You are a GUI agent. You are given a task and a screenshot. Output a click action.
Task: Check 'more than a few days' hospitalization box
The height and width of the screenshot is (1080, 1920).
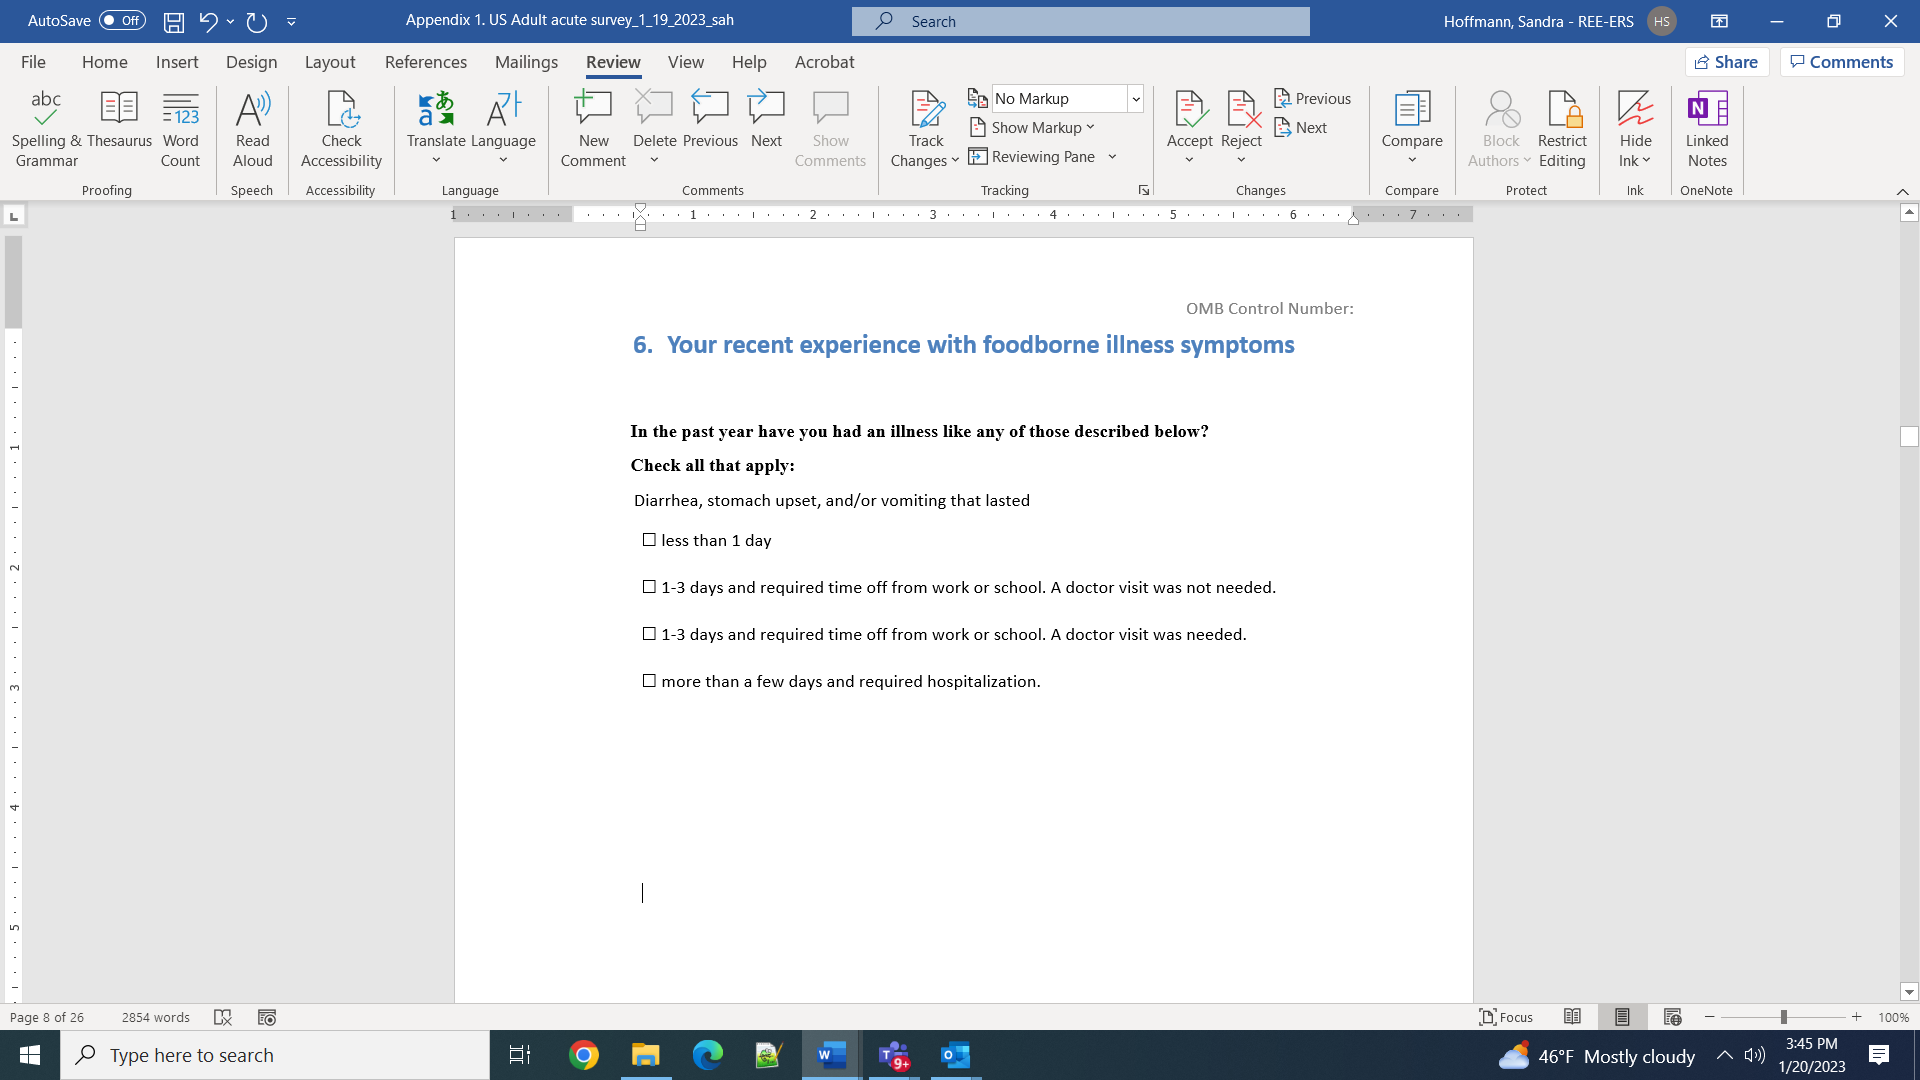(x=649, y=681)
